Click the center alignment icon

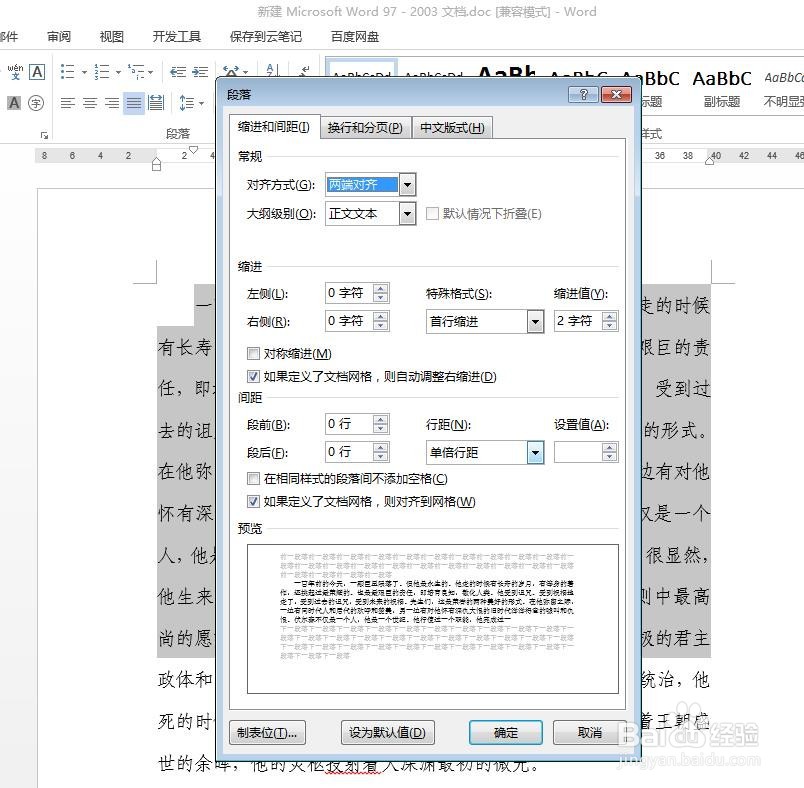pyautogui.click(x=90, y=103)
